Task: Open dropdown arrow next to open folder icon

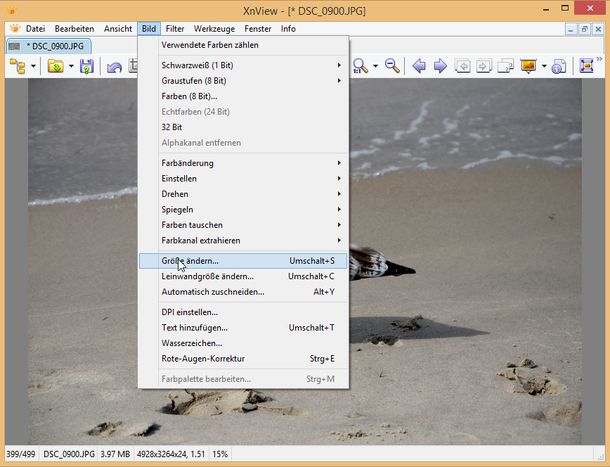Action: click(x=71, y=66)
